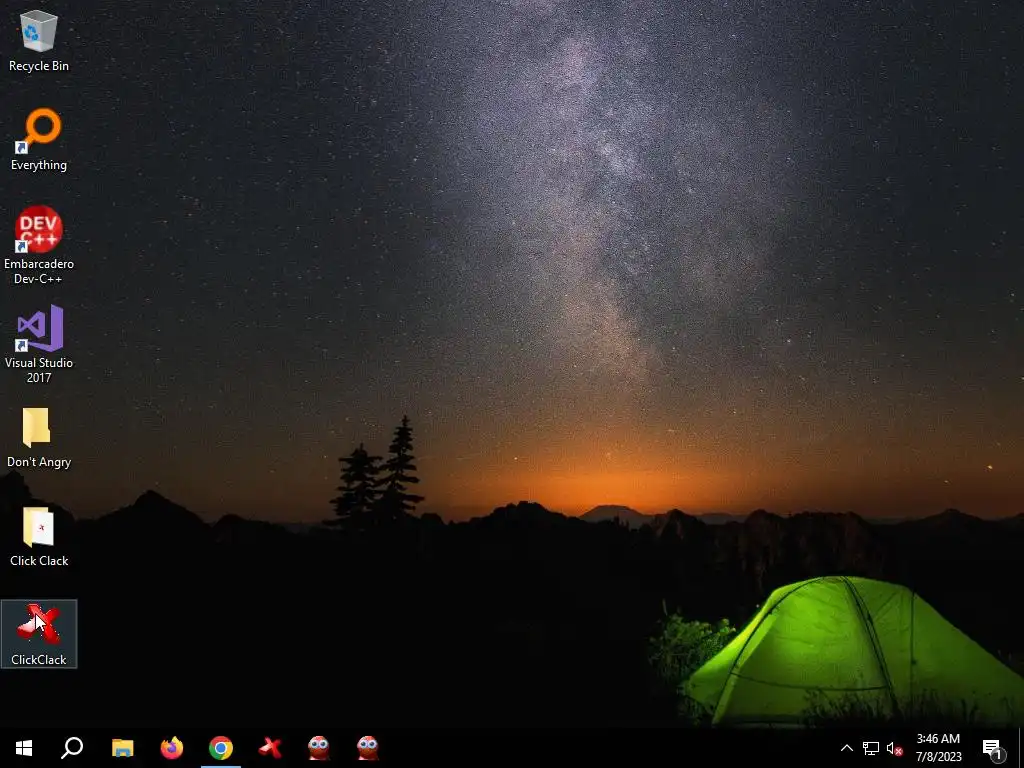Select the Visual Studio 2017 shortcut

(x=39, y=344)
